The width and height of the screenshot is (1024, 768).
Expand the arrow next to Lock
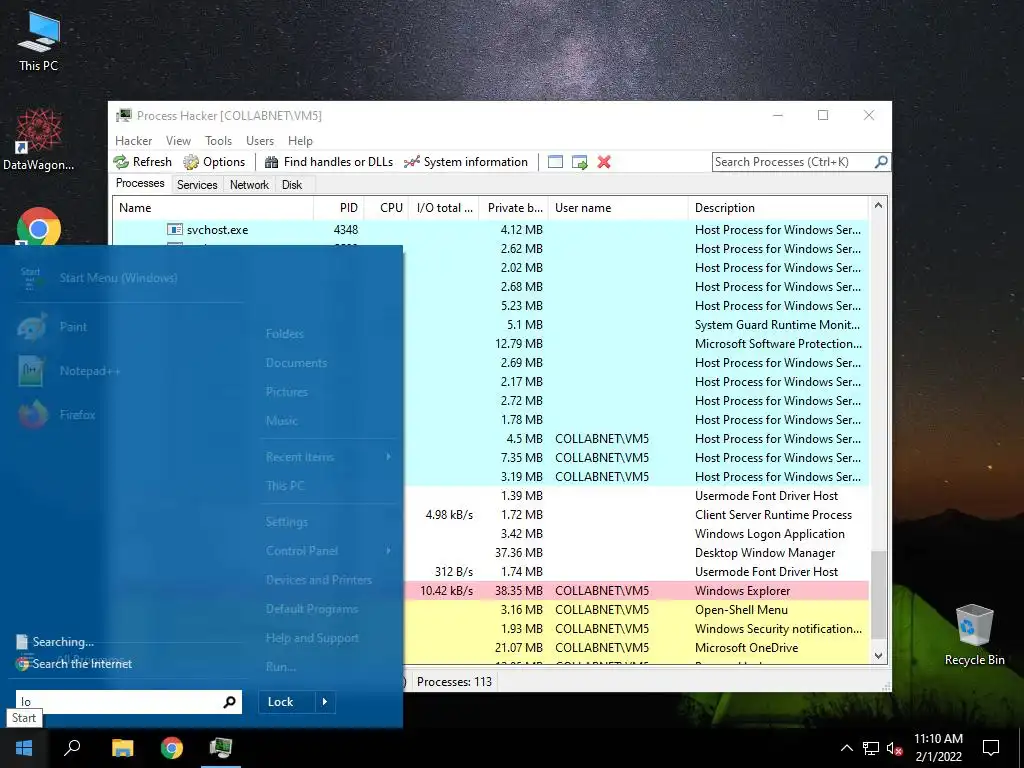click(325, 702)
